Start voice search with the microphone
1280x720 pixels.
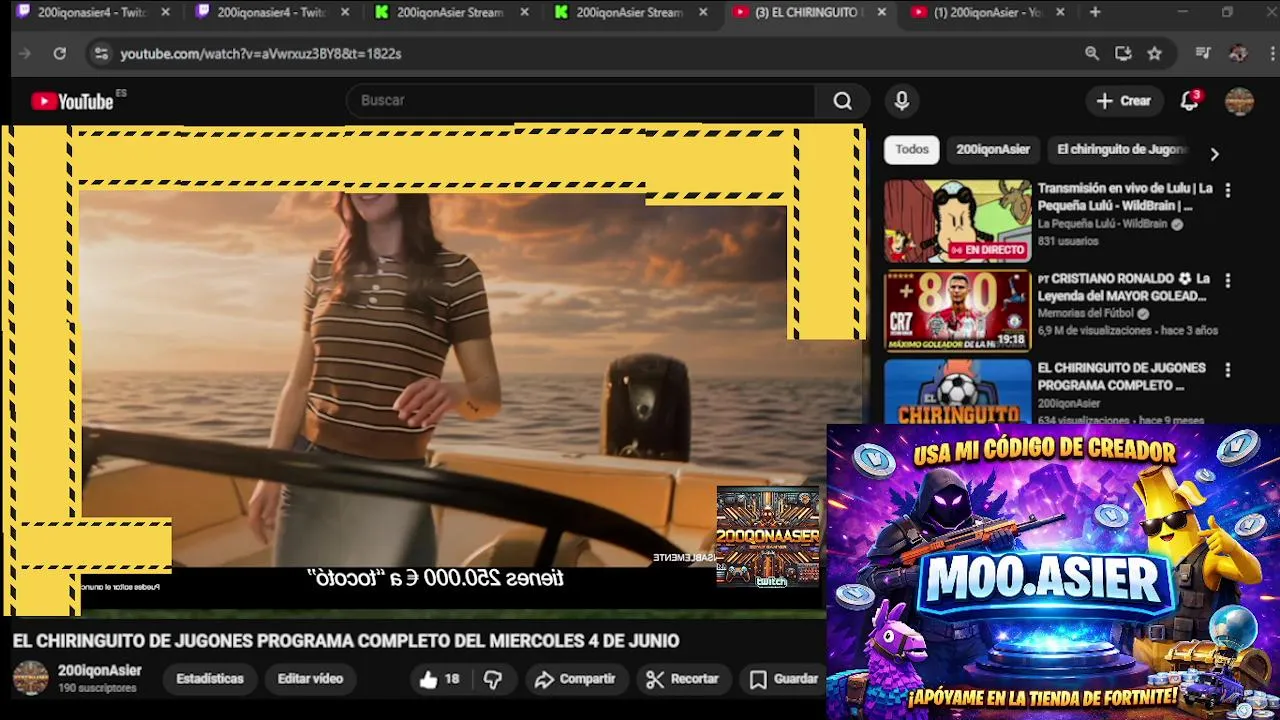click(901, 101)
